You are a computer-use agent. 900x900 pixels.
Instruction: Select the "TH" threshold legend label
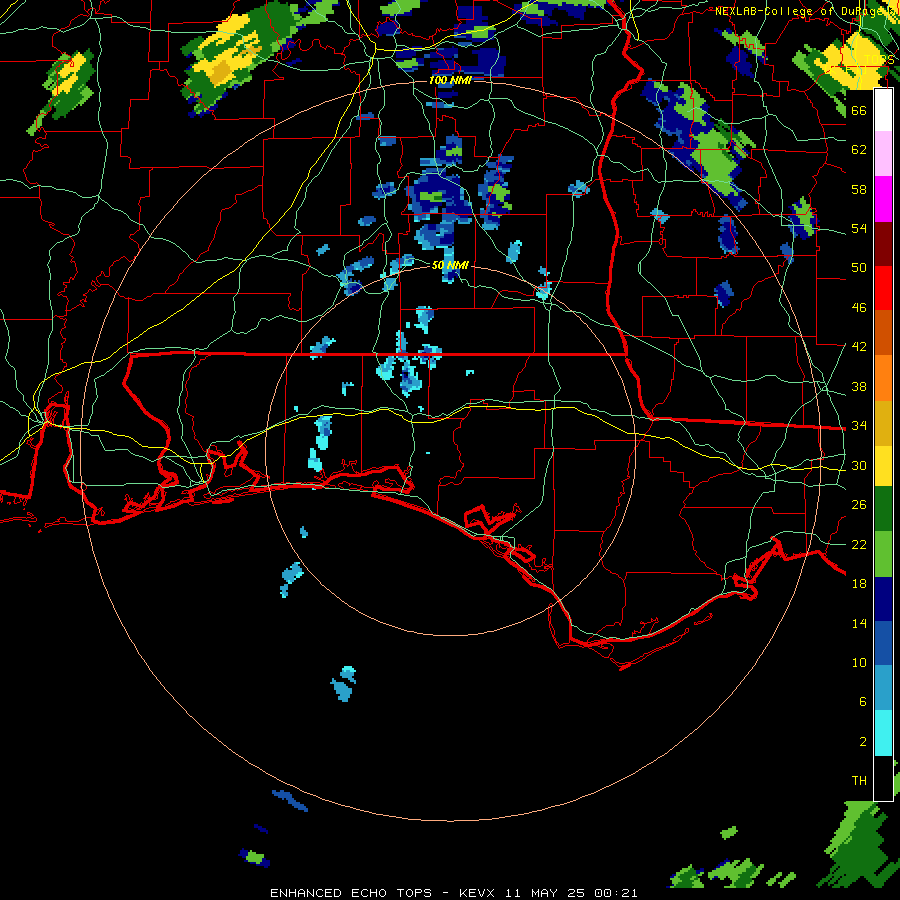point(859,781)
